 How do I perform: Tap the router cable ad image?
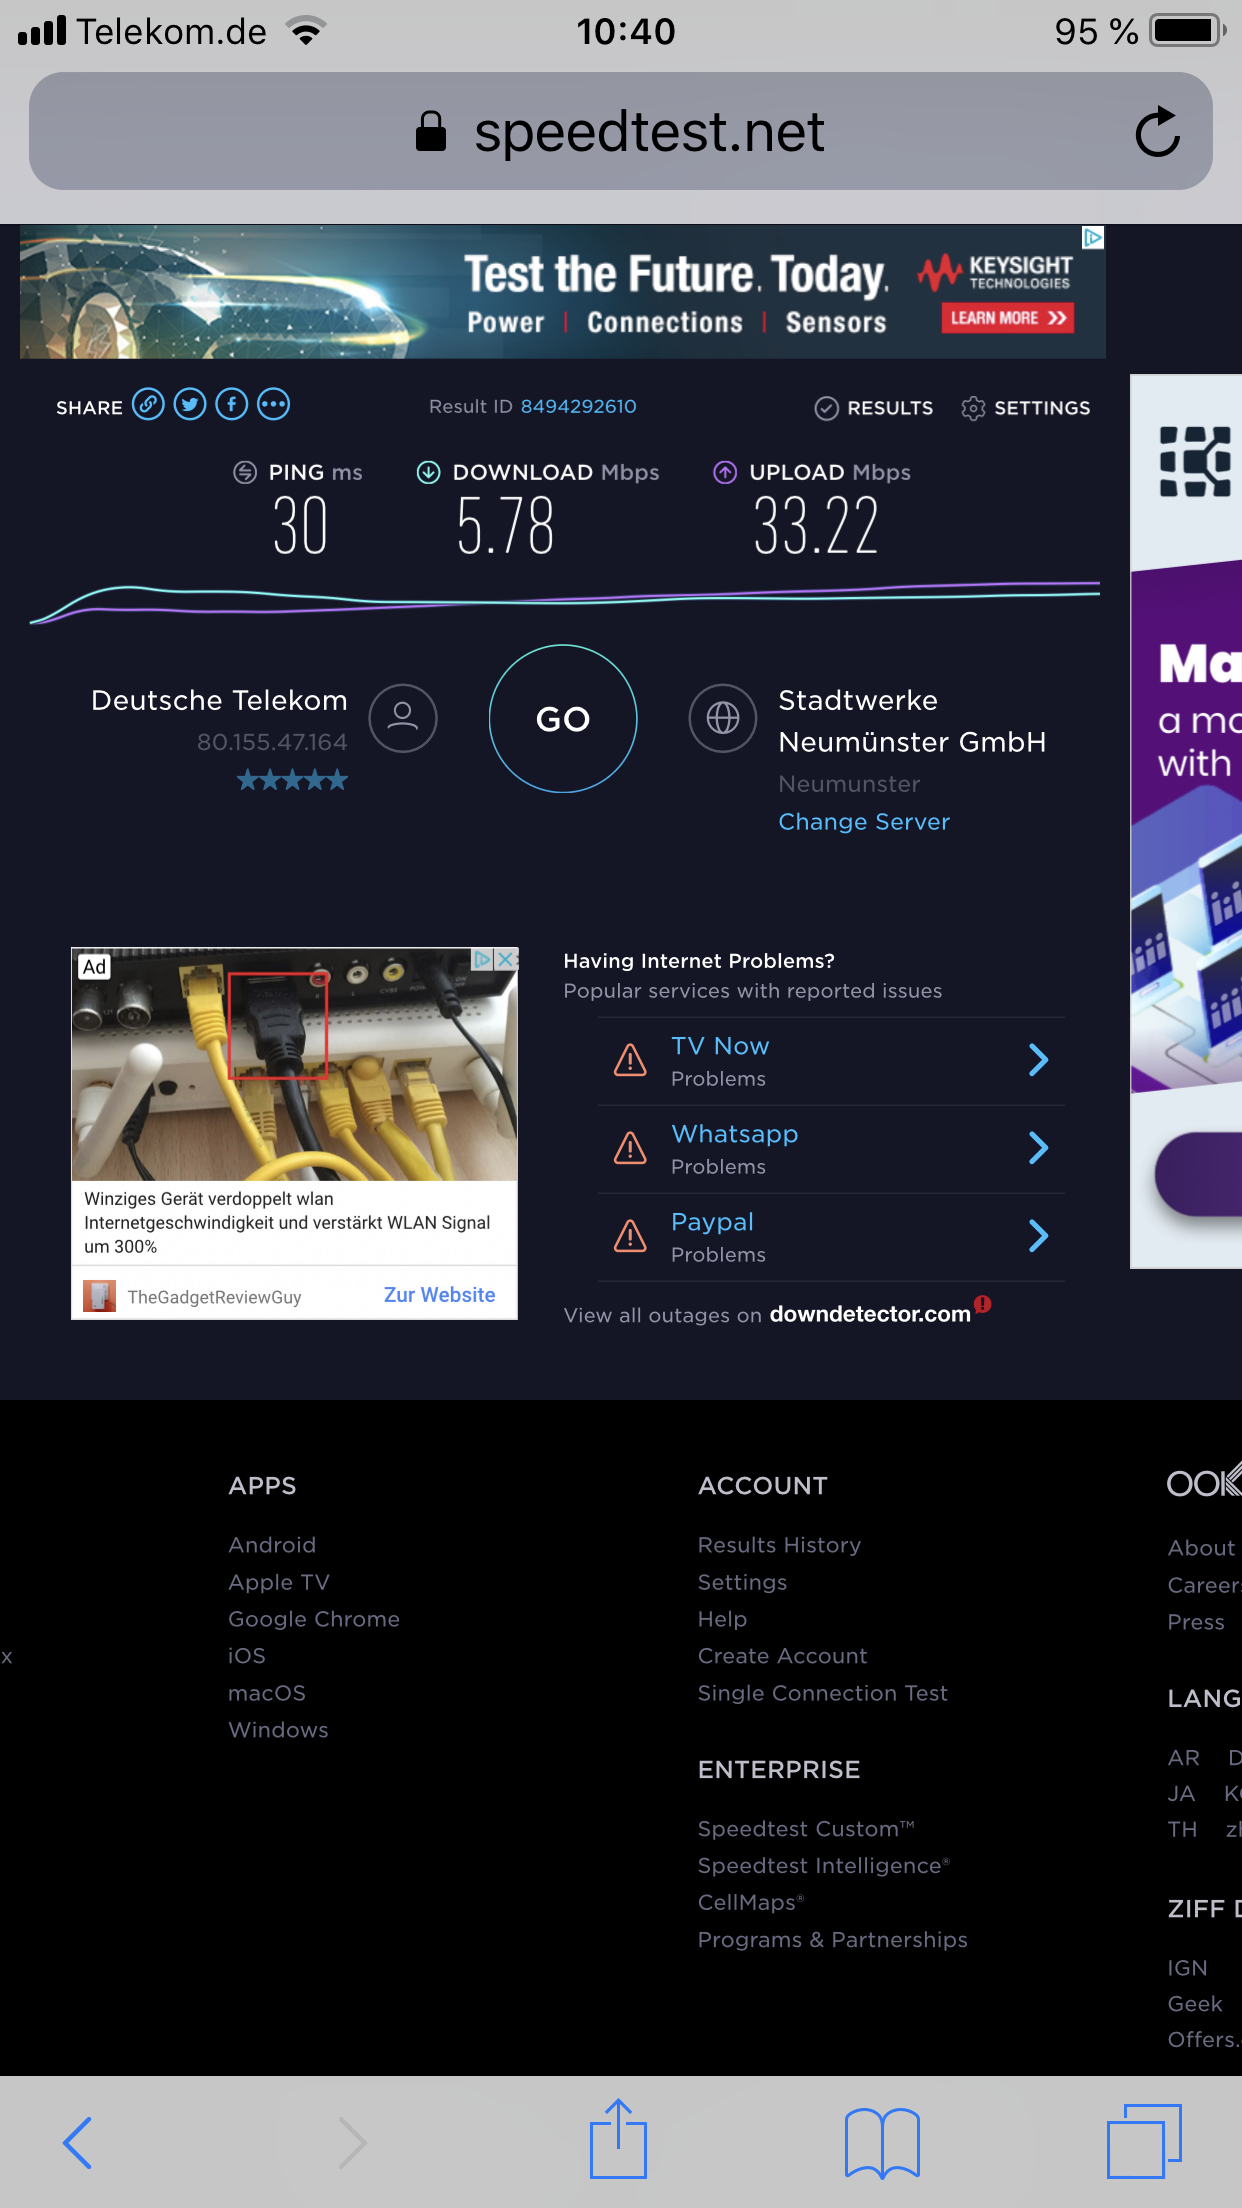294,1064
